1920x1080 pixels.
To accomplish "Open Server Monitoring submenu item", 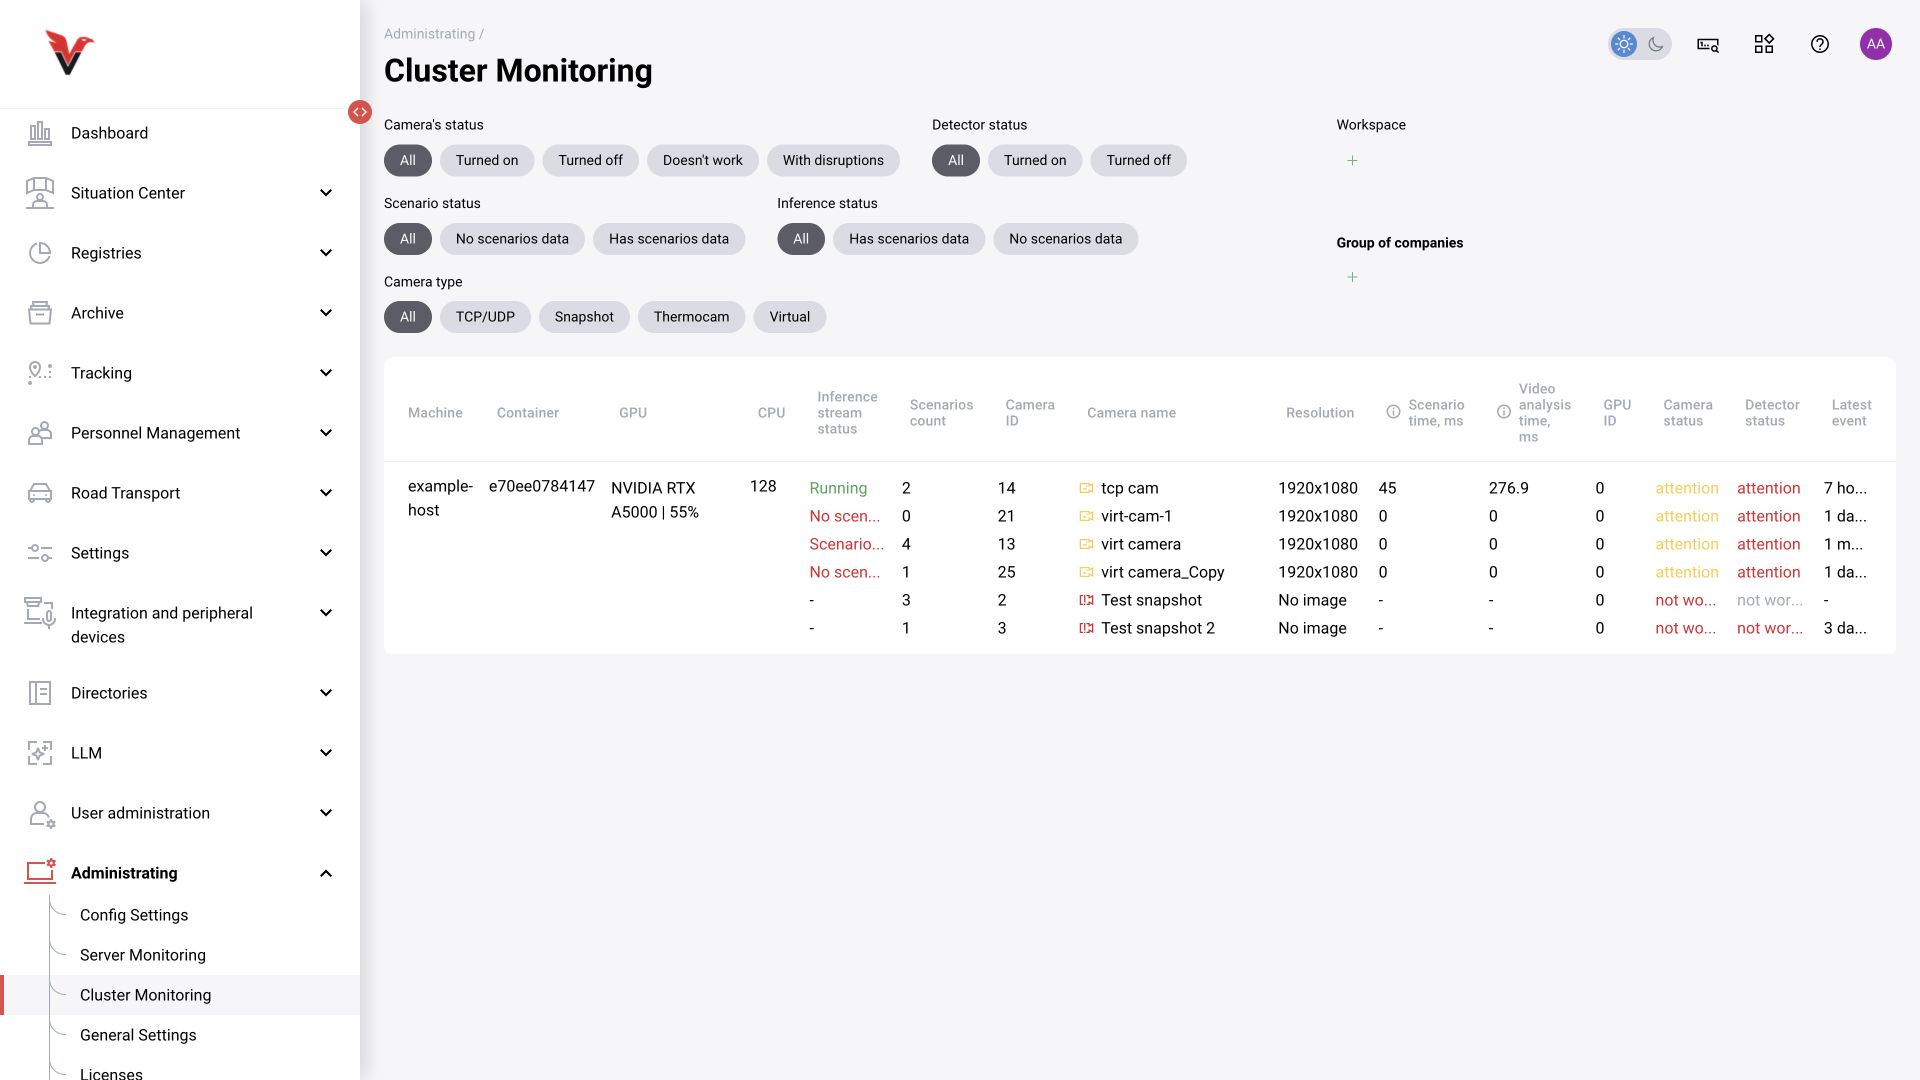I will point(143,955).
